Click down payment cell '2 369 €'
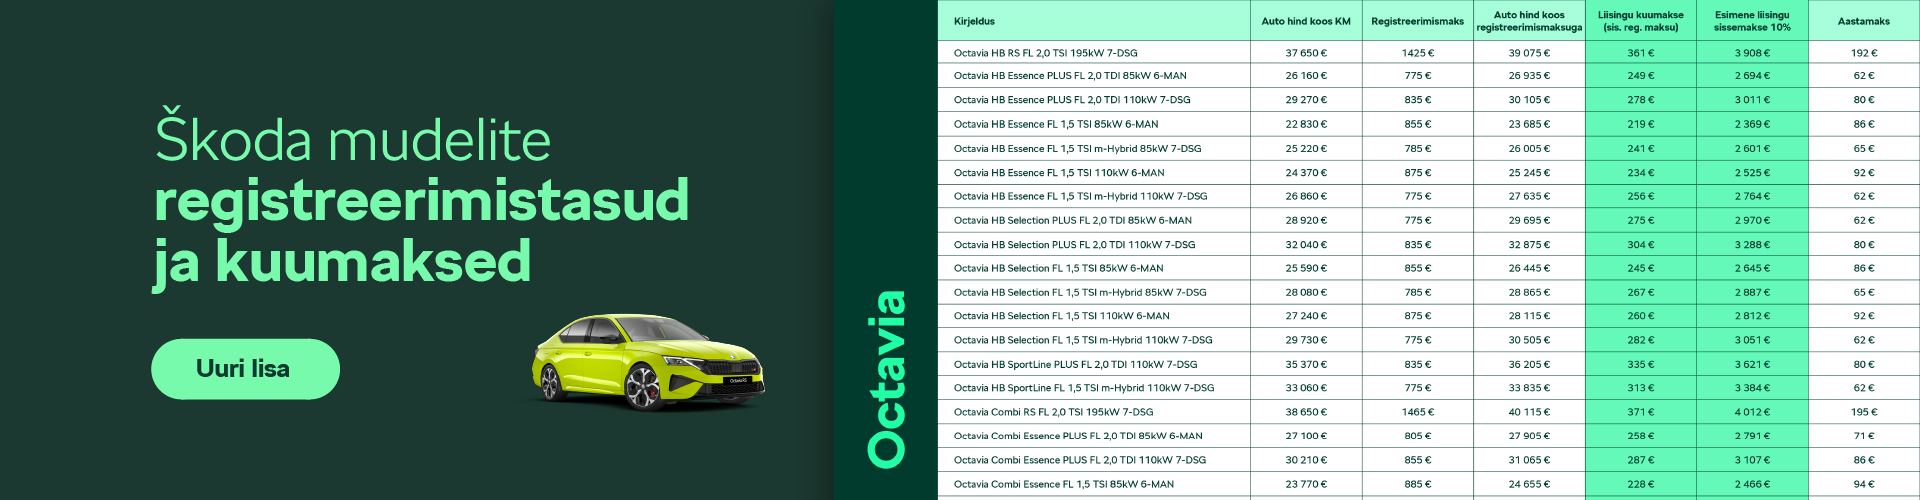Viewport: 1920px width, 500px height. (1752, 124)
